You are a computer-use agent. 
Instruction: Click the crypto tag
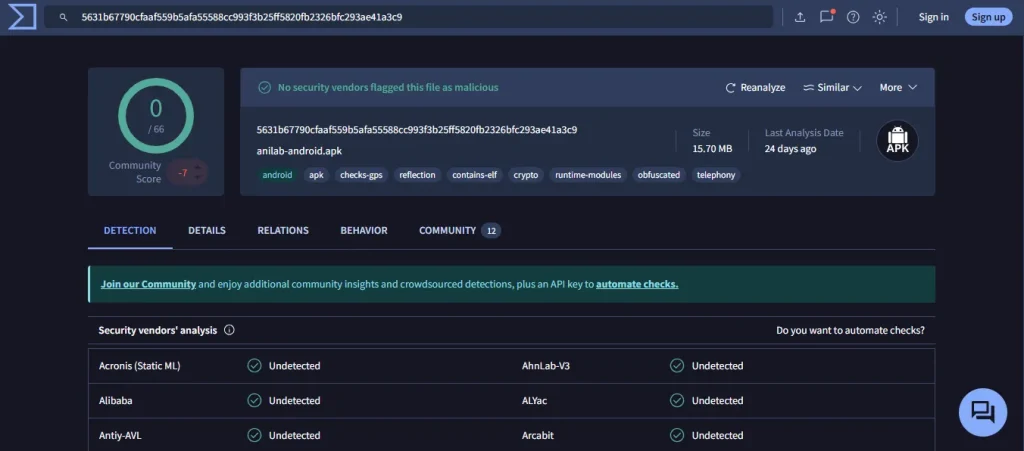tap(526, 175)
